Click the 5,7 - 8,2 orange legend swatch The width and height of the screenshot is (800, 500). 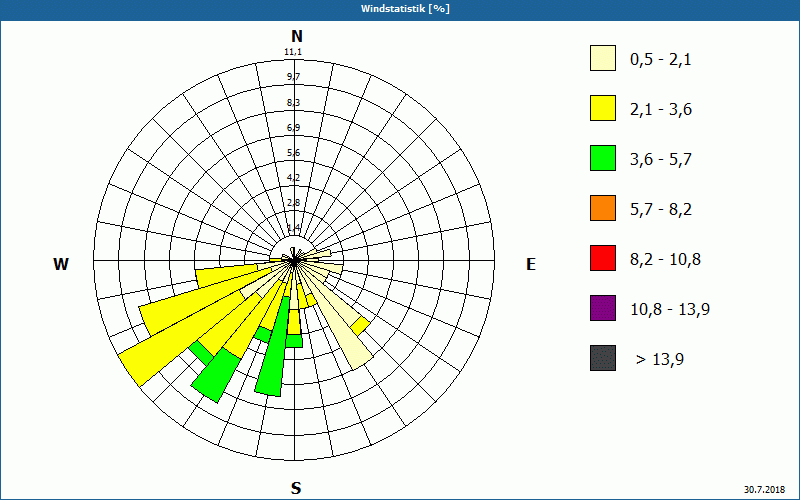coord(603,208)
